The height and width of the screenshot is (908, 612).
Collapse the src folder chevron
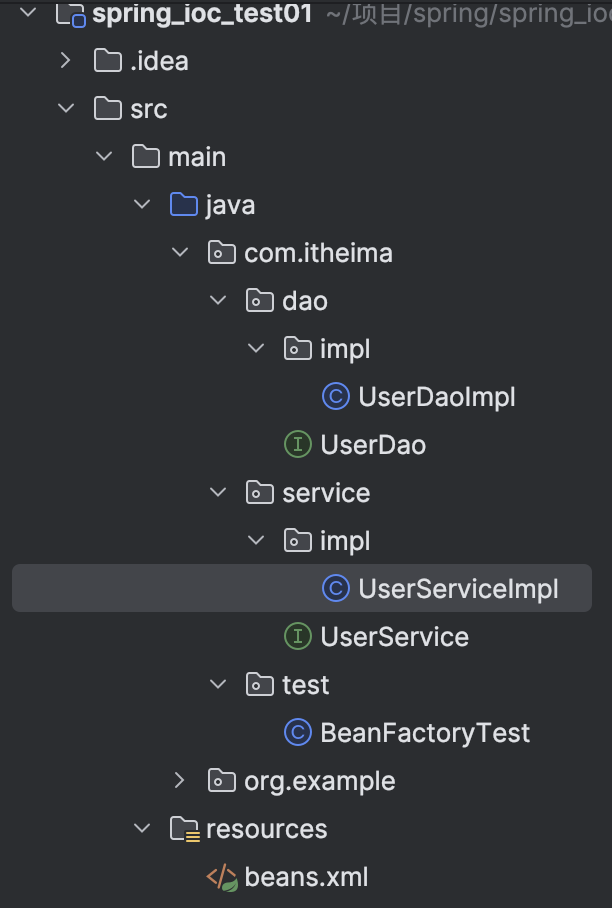[x=66, y=108]
